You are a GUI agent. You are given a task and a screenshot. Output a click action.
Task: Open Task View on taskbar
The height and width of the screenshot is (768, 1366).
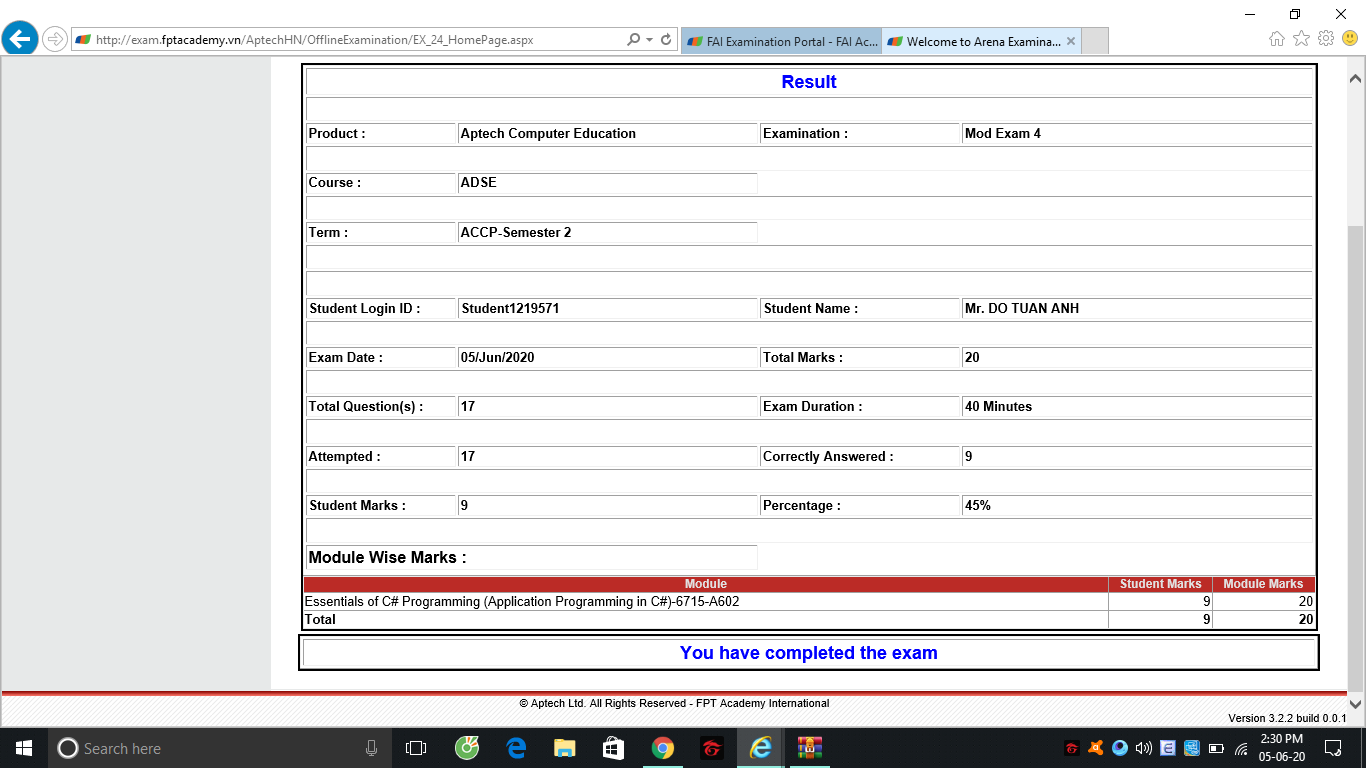(416, 748)
